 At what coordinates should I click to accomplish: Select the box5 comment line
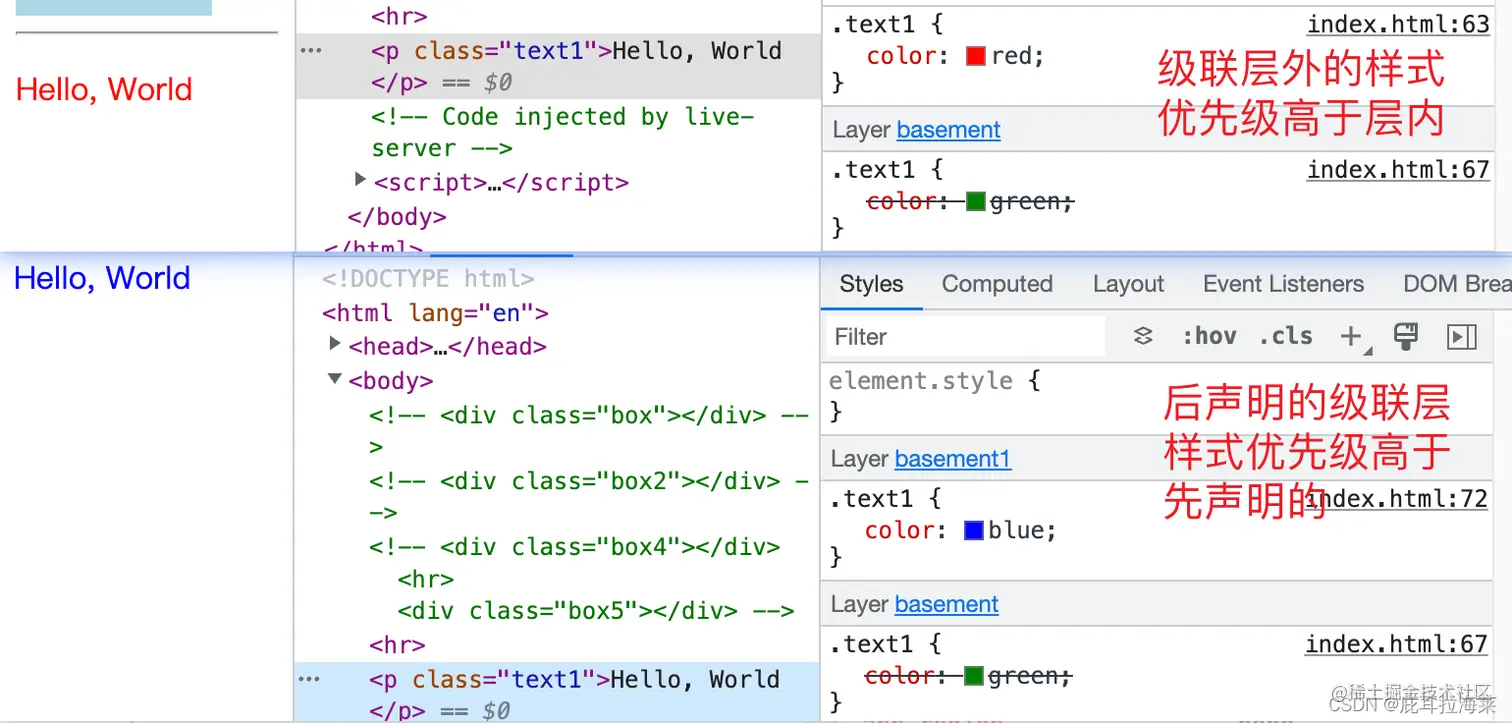pos(596,611)
